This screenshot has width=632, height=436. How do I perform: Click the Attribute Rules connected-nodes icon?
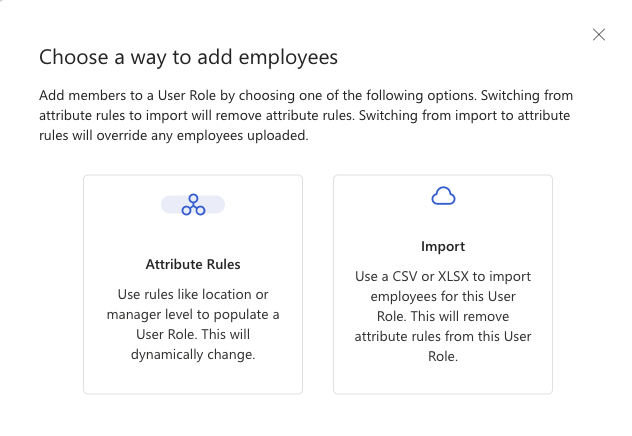[x=193, y=205]
